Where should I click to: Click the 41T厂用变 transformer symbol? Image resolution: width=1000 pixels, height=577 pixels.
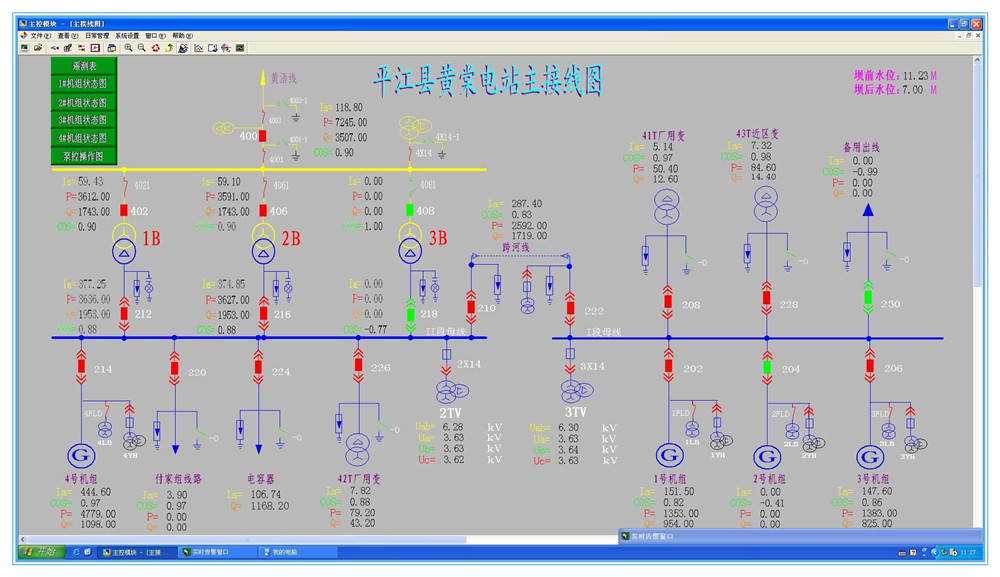click(668, 209)
